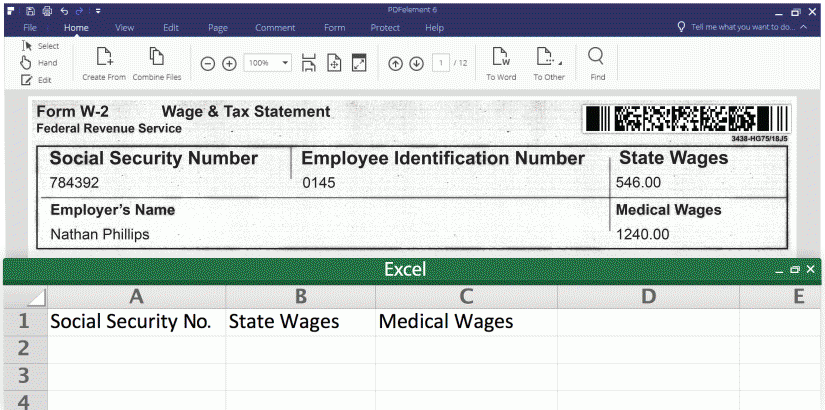The width and height of the screenshot is (825, 410).
Task: Enable the Edit mode tool
Action: click(x=40, y=79)
